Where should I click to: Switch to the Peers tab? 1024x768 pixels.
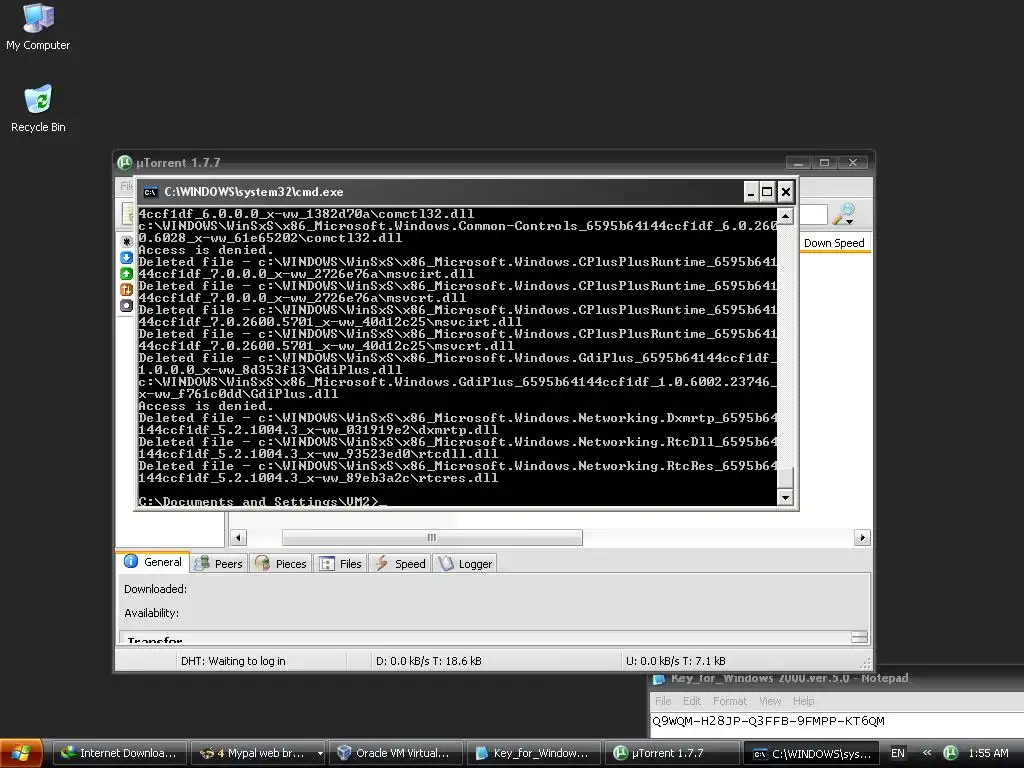pos(219,564)
